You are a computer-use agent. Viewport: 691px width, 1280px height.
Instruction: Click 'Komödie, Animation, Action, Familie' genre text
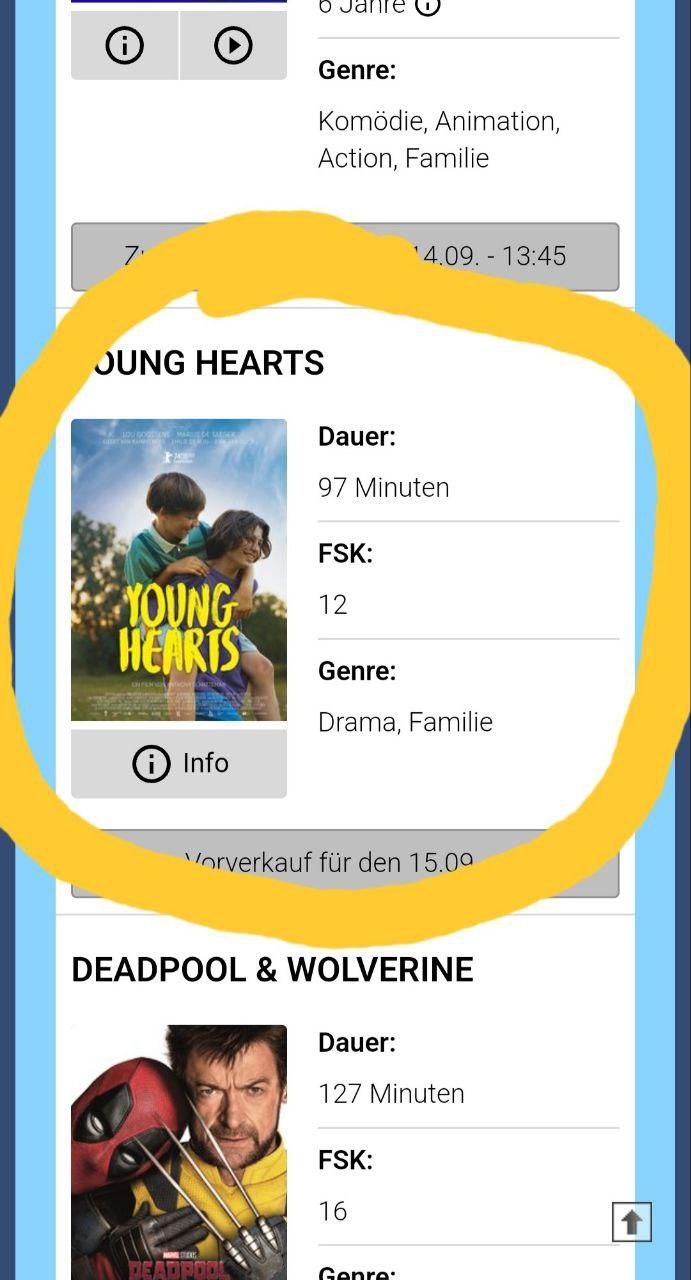tap(439, 140)
